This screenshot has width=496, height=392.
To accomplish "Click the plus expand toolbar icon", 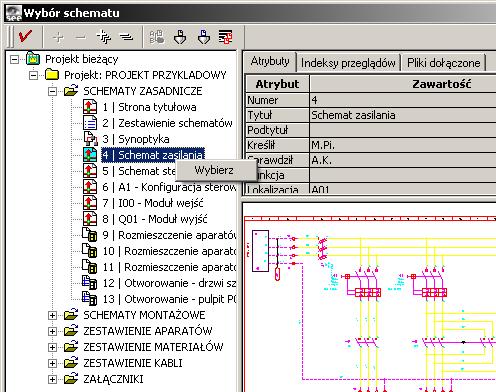I will 58,37.
